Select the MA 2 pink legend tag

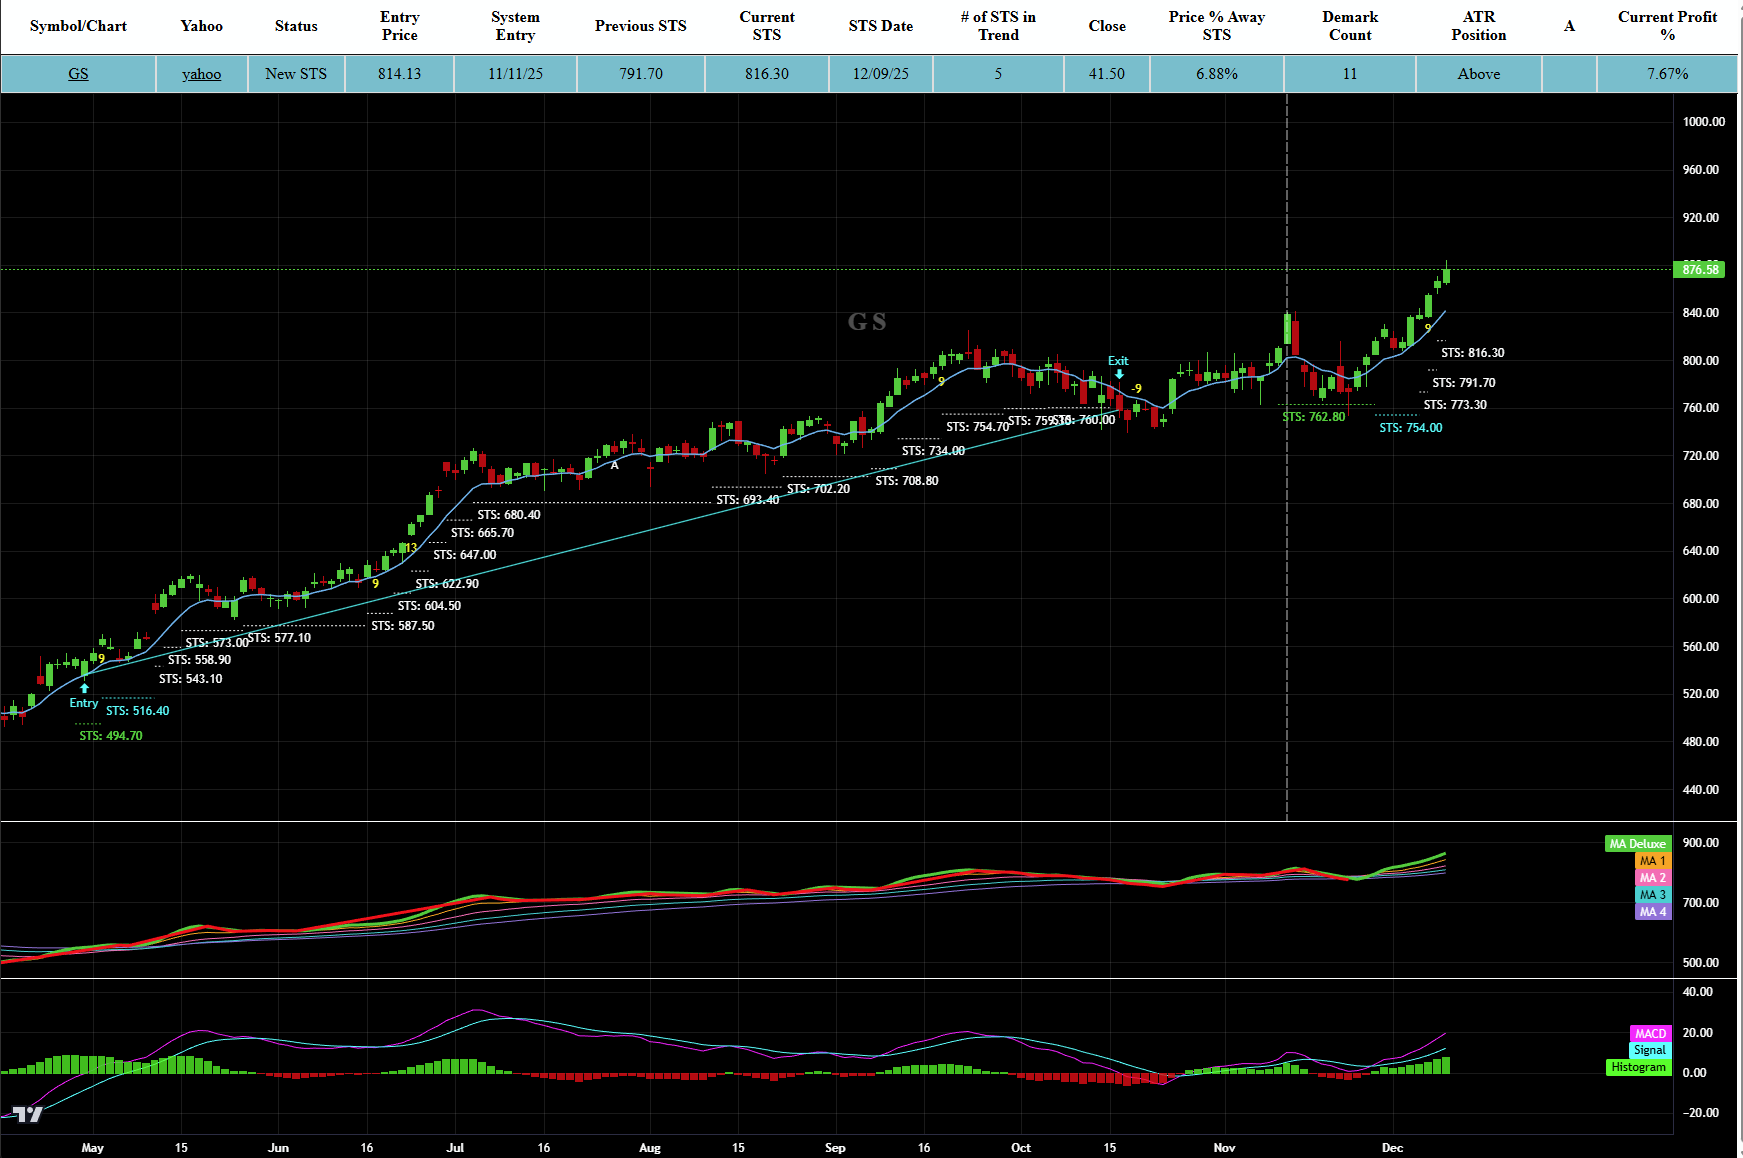point(1652,878)
